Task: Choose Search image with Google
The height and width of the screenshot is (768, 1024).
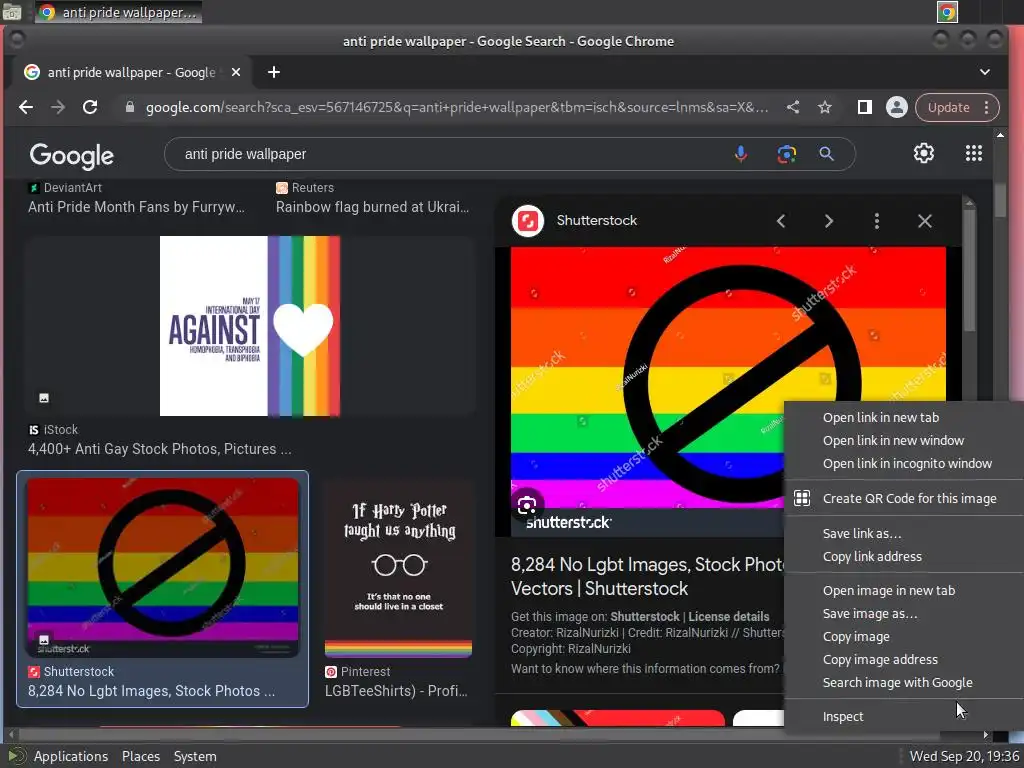Action: coord(897,682)
